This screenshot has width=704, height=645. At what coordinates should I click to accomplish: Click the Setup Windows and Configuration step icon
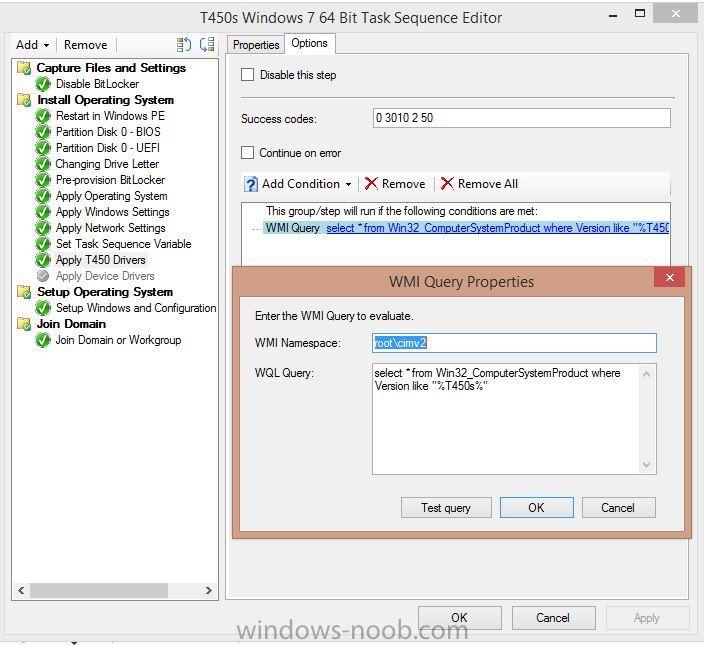(43, 308)
